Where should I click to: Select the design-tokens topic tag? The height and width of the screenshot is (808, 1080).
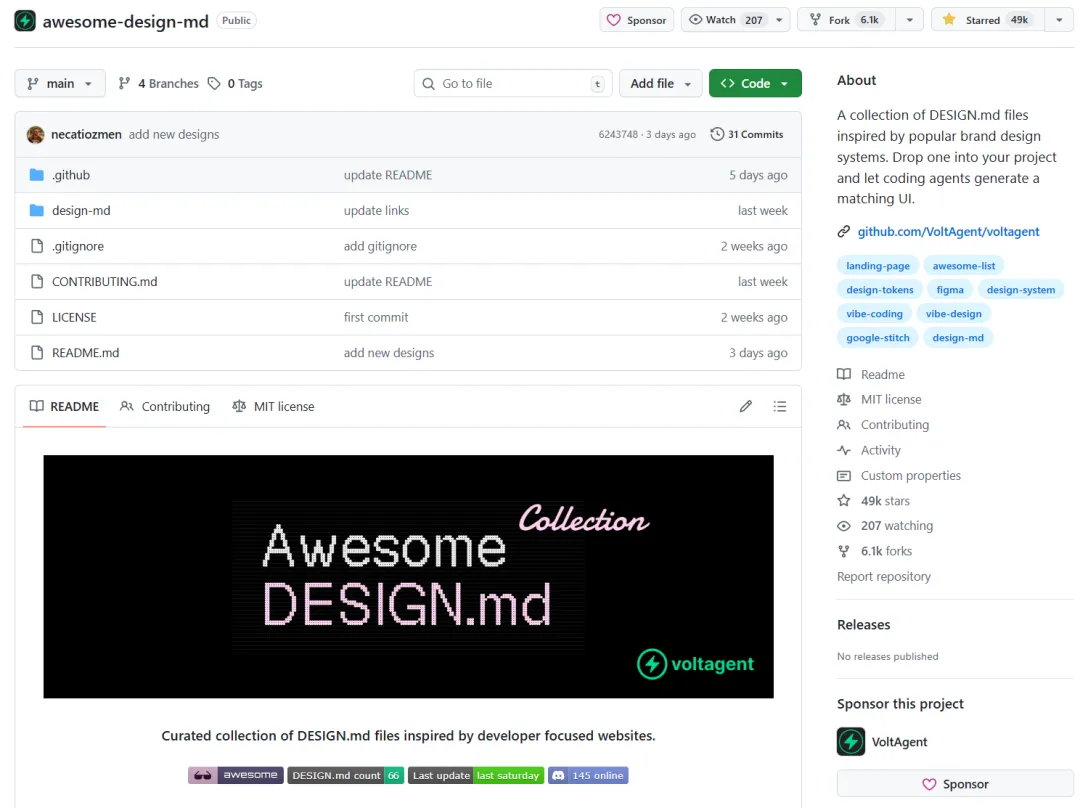(x=880, y=290)
